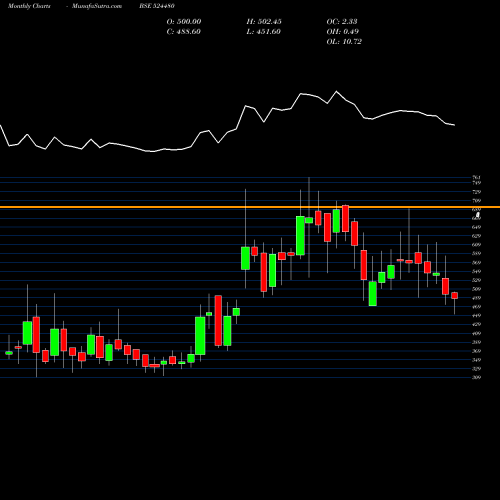This screenshot has width=500, height=500.
Task: Click the price axis label '709'
Action: click(x=477, y=201)
